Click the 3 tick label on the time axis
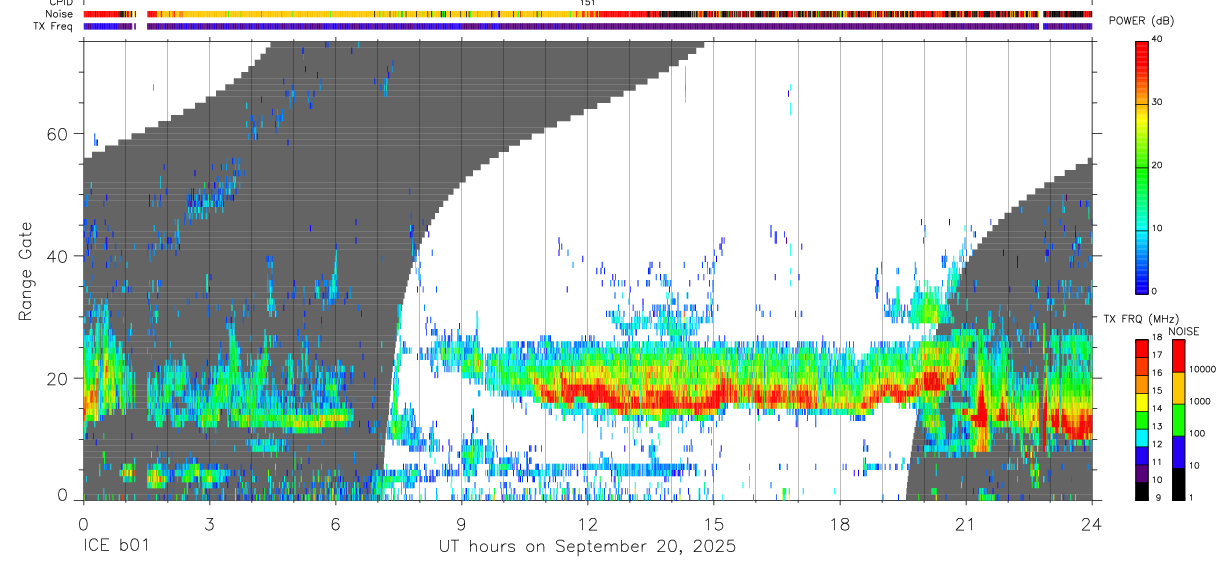The width and height of the screenshot is (1228, 567). tap(209, 523)
